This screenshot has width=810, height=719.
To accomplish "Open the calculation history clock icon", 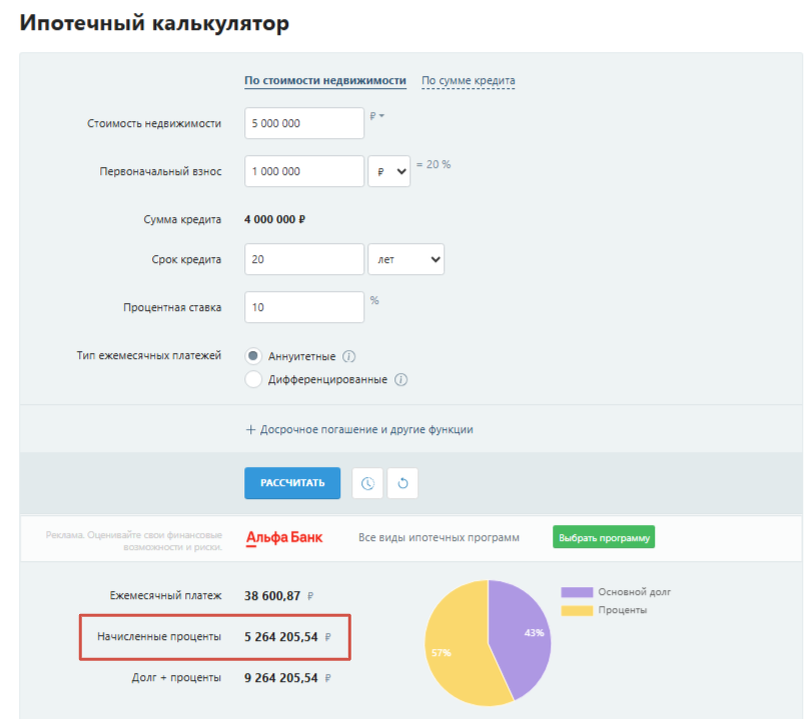I will pyautogui.click(x=367, y=483).
